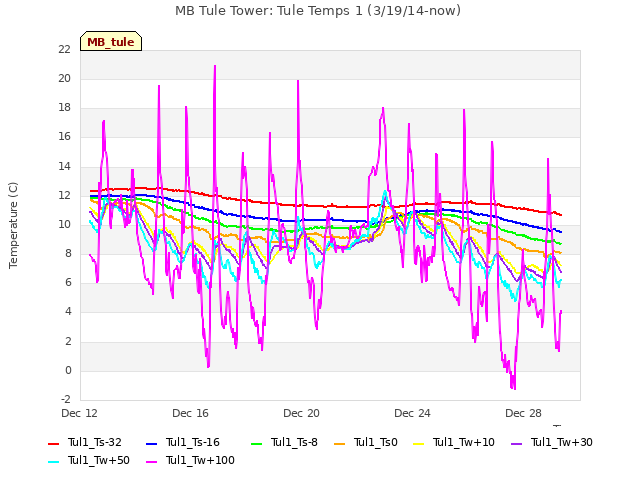This screenshot has width=640, height=480.
Task: Click the Dec 12 x-axis label
Action: pyautogui.click(x=80, y=413)
